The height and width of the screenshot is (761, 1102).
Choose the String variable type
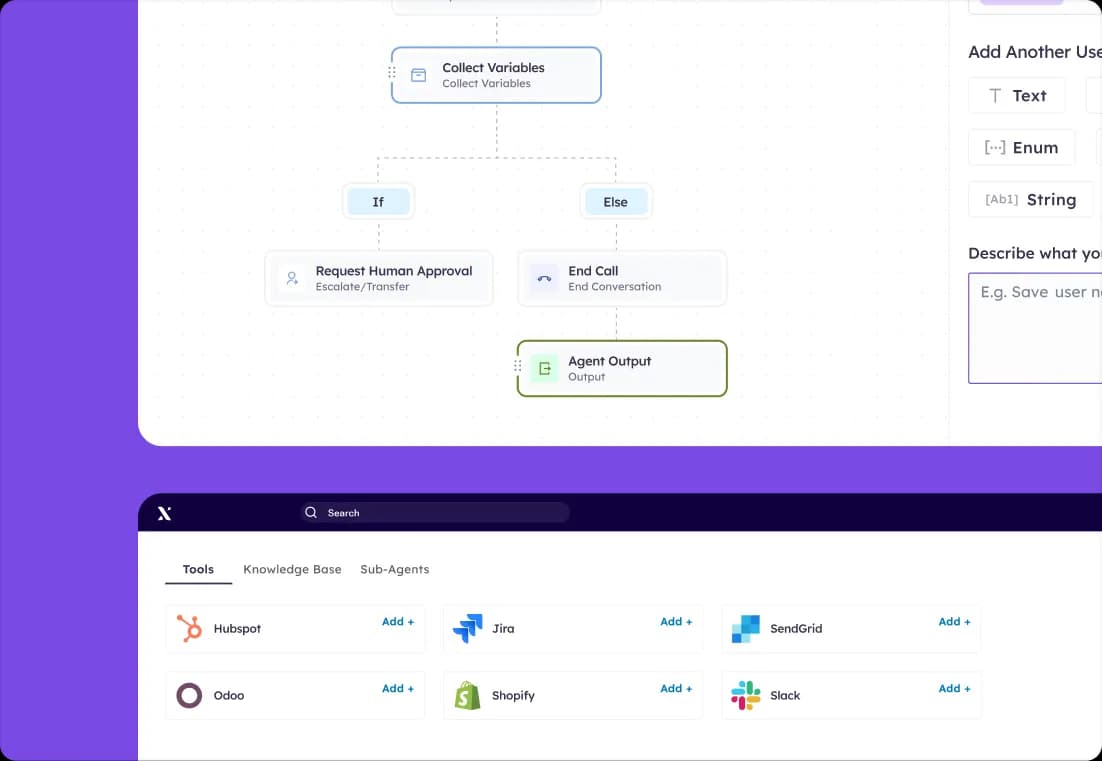[x=1031, y=199]
